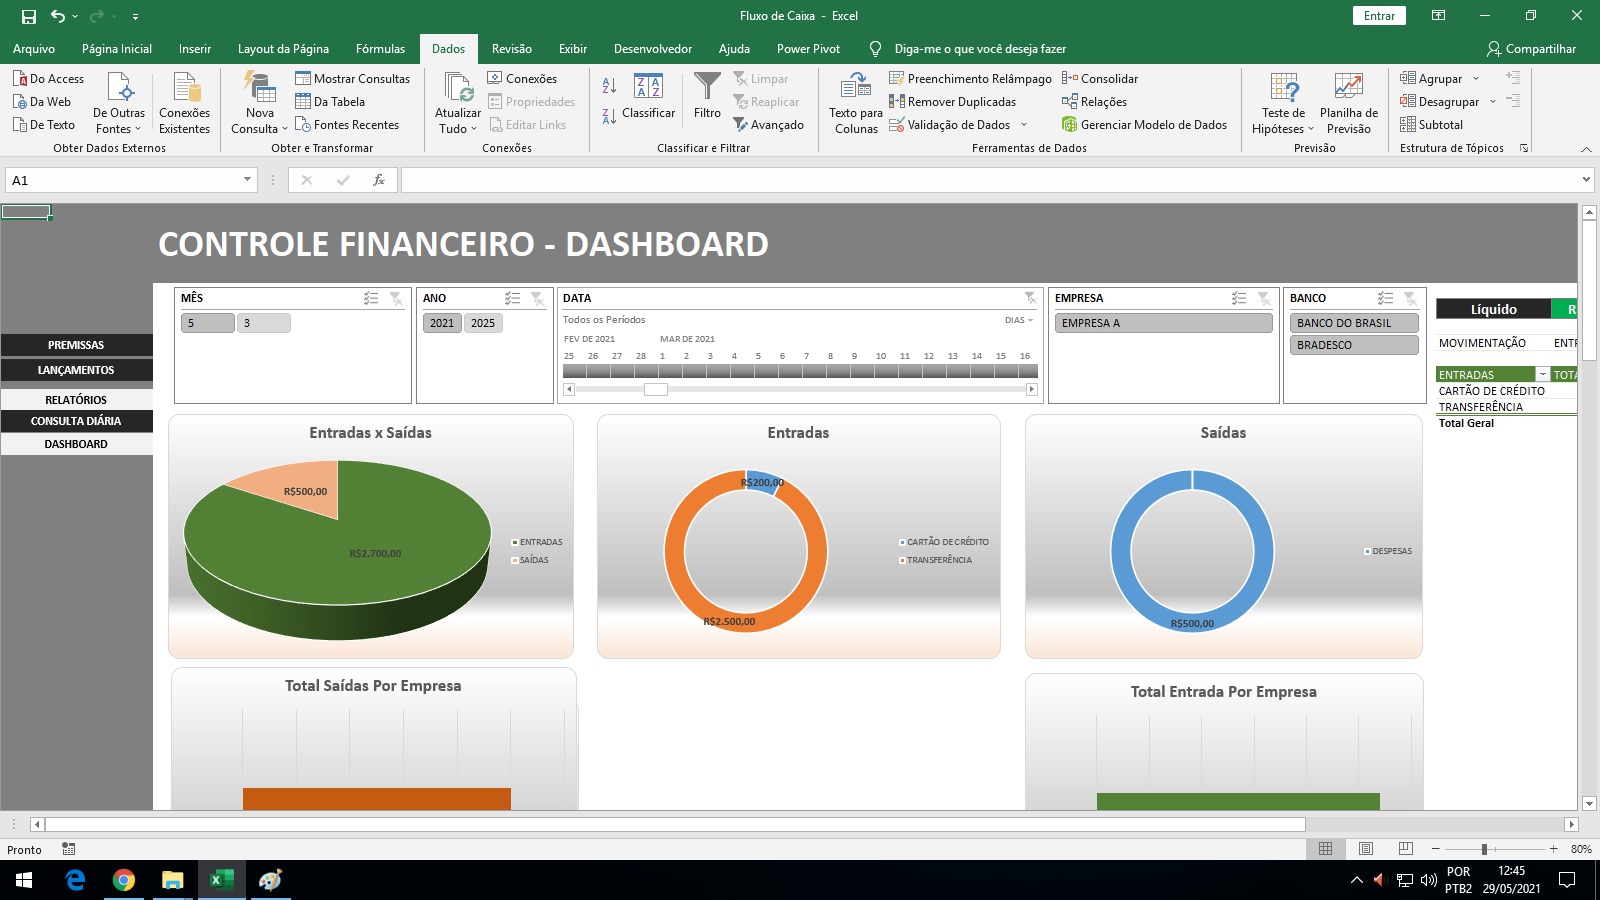Click Mostrar Consultas in ribbon

[x=352, y=78]
